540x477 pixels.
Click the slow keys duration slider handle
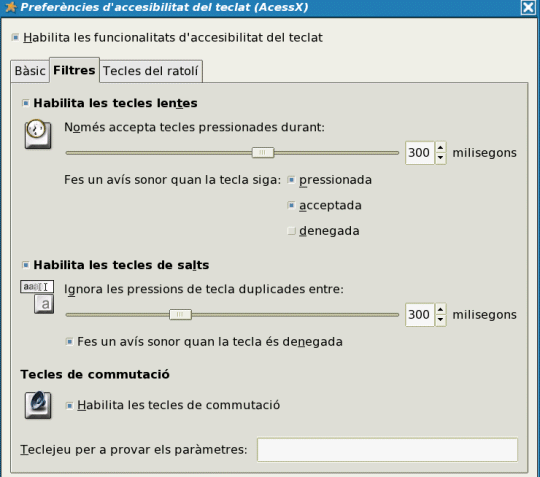coord(263,153)
